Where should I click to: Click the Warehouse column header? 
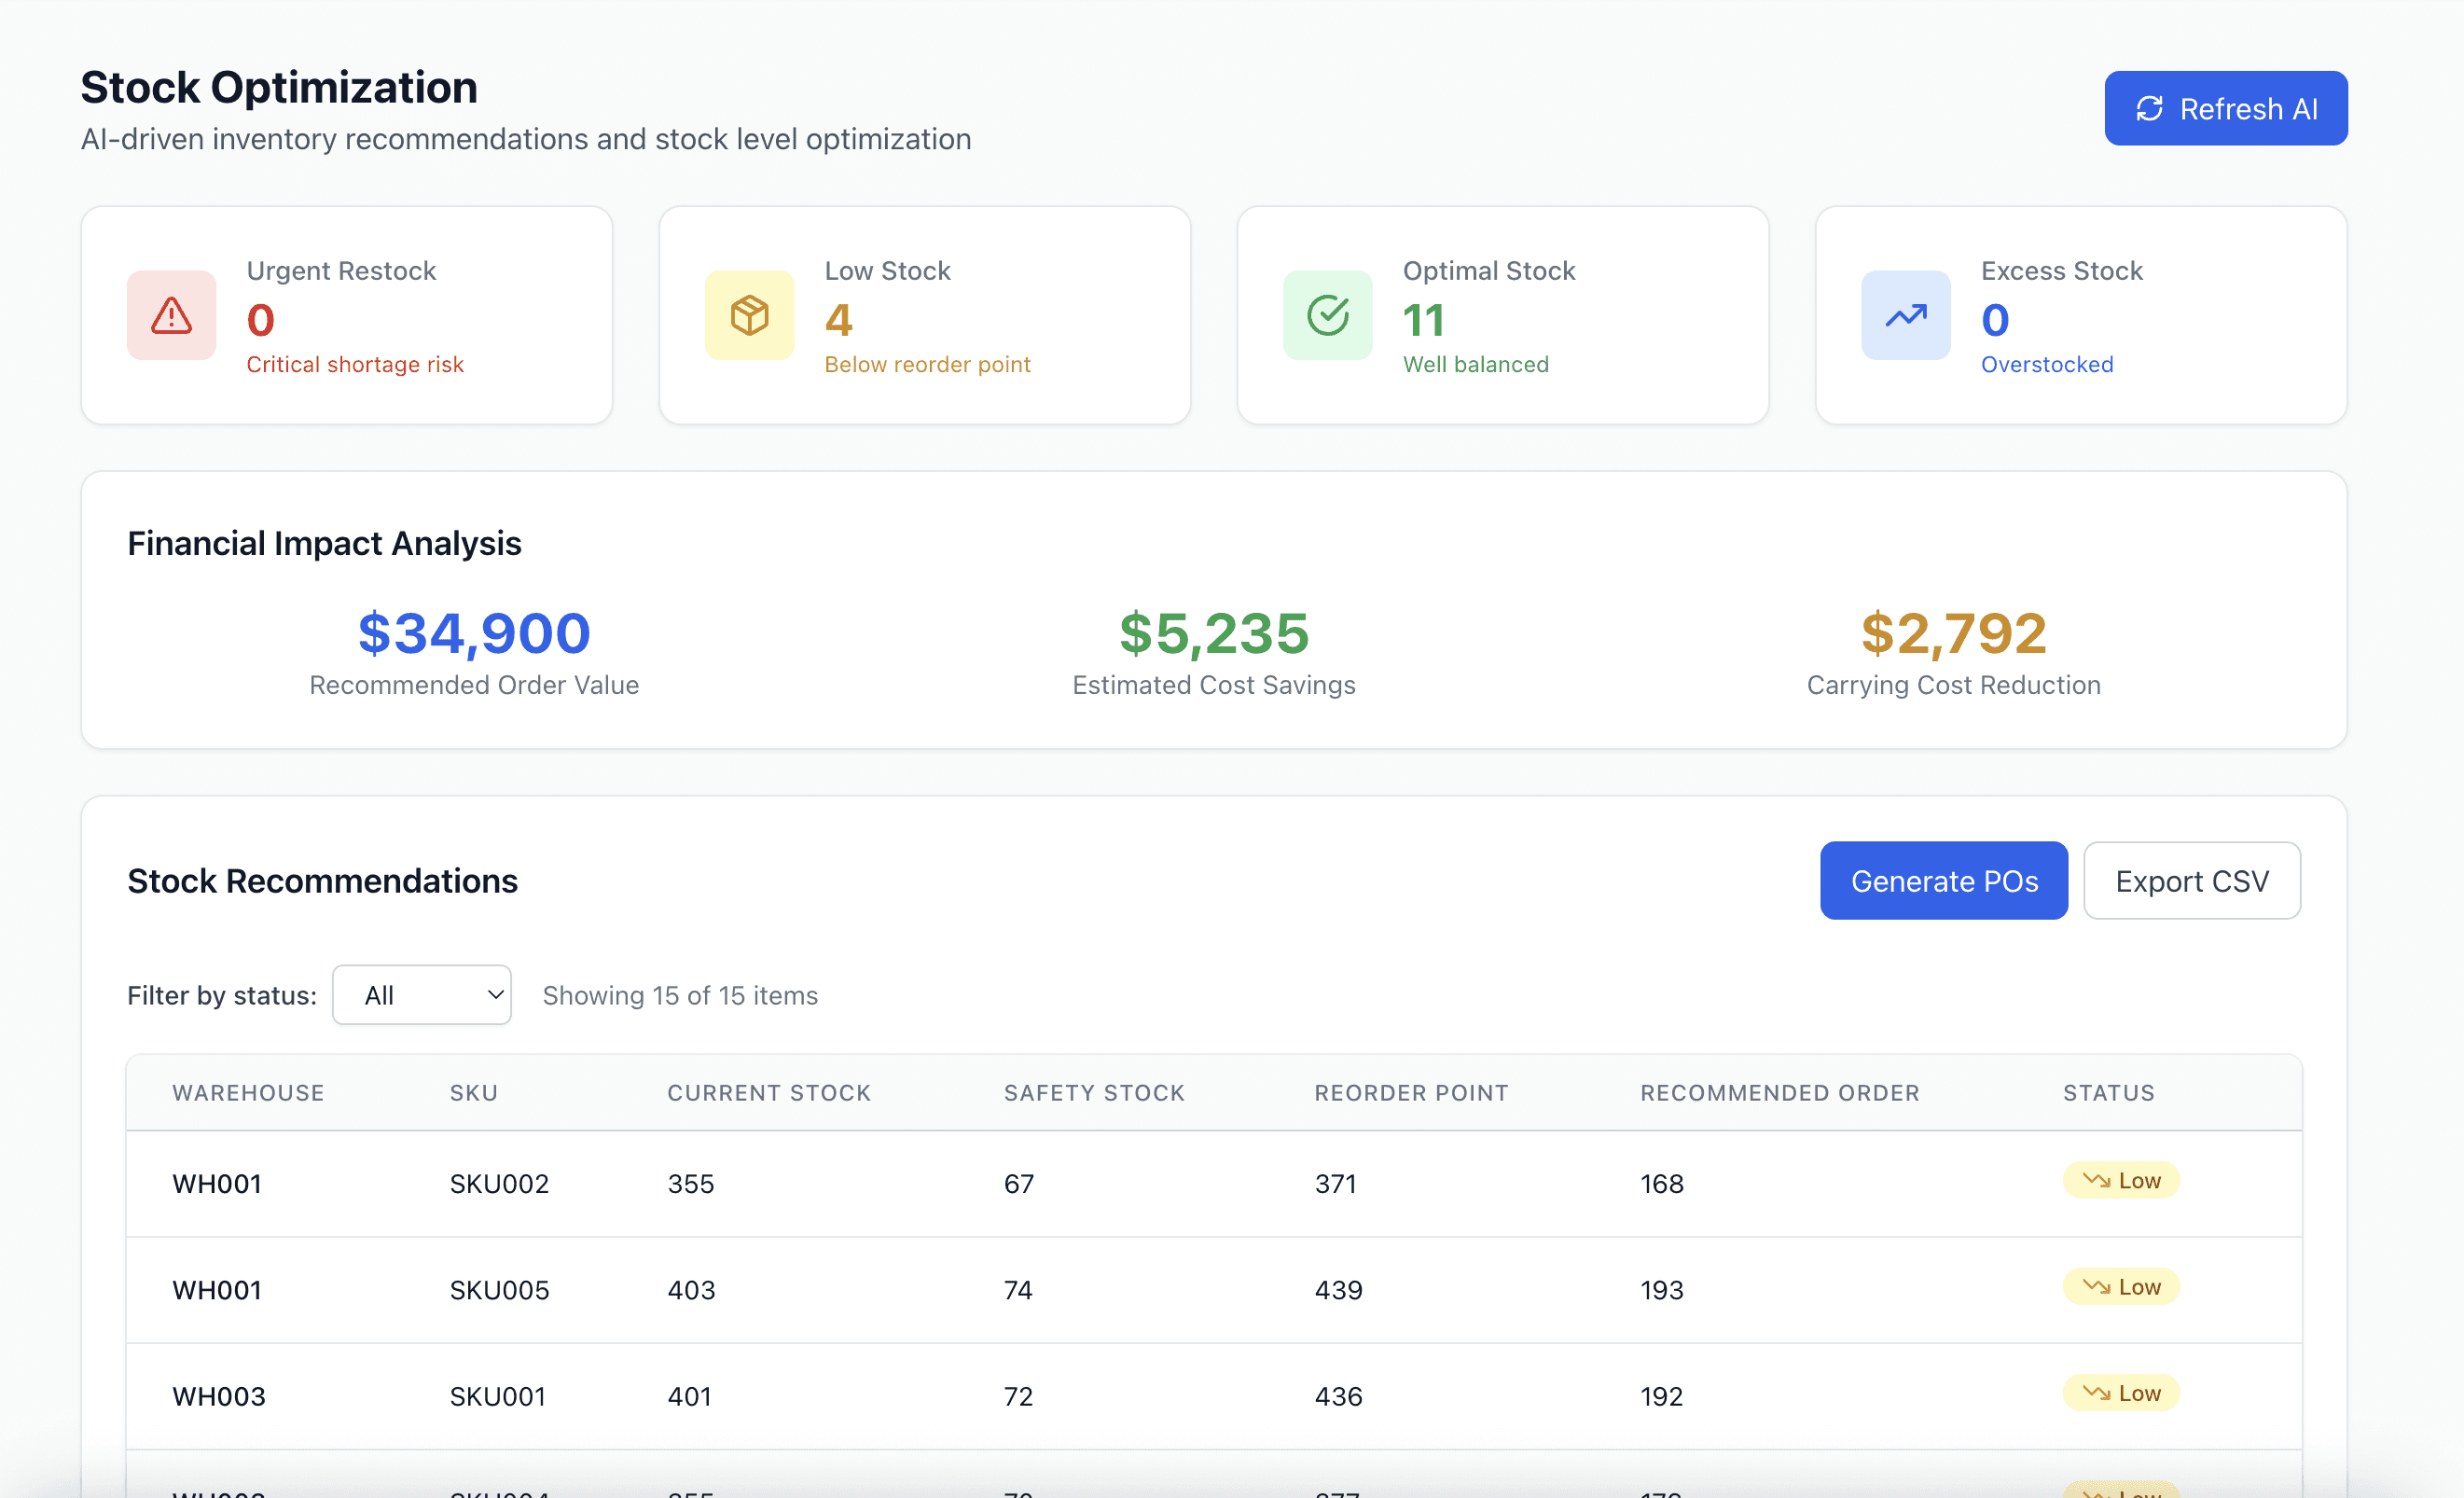[x=248, y=1093]
